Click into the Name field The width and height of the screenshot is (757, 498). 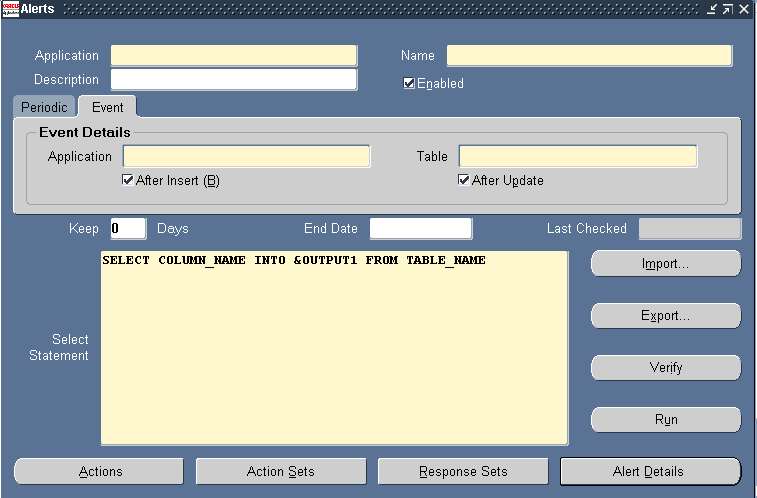pyautogui.click(x=589, y=55)
